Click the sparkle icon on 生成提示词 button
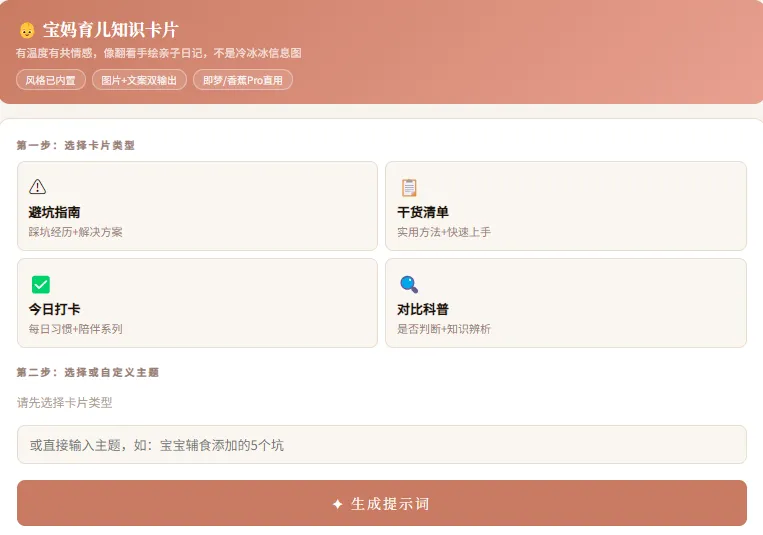The image size is (763, 535). pos(337,504)
